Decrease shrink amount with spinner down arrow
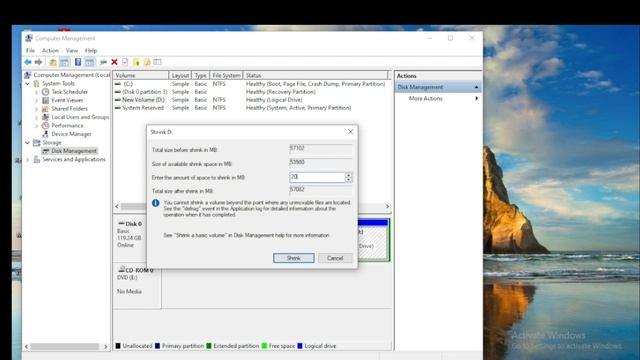Viewport: 640px width, 360px height. (348, 180)
